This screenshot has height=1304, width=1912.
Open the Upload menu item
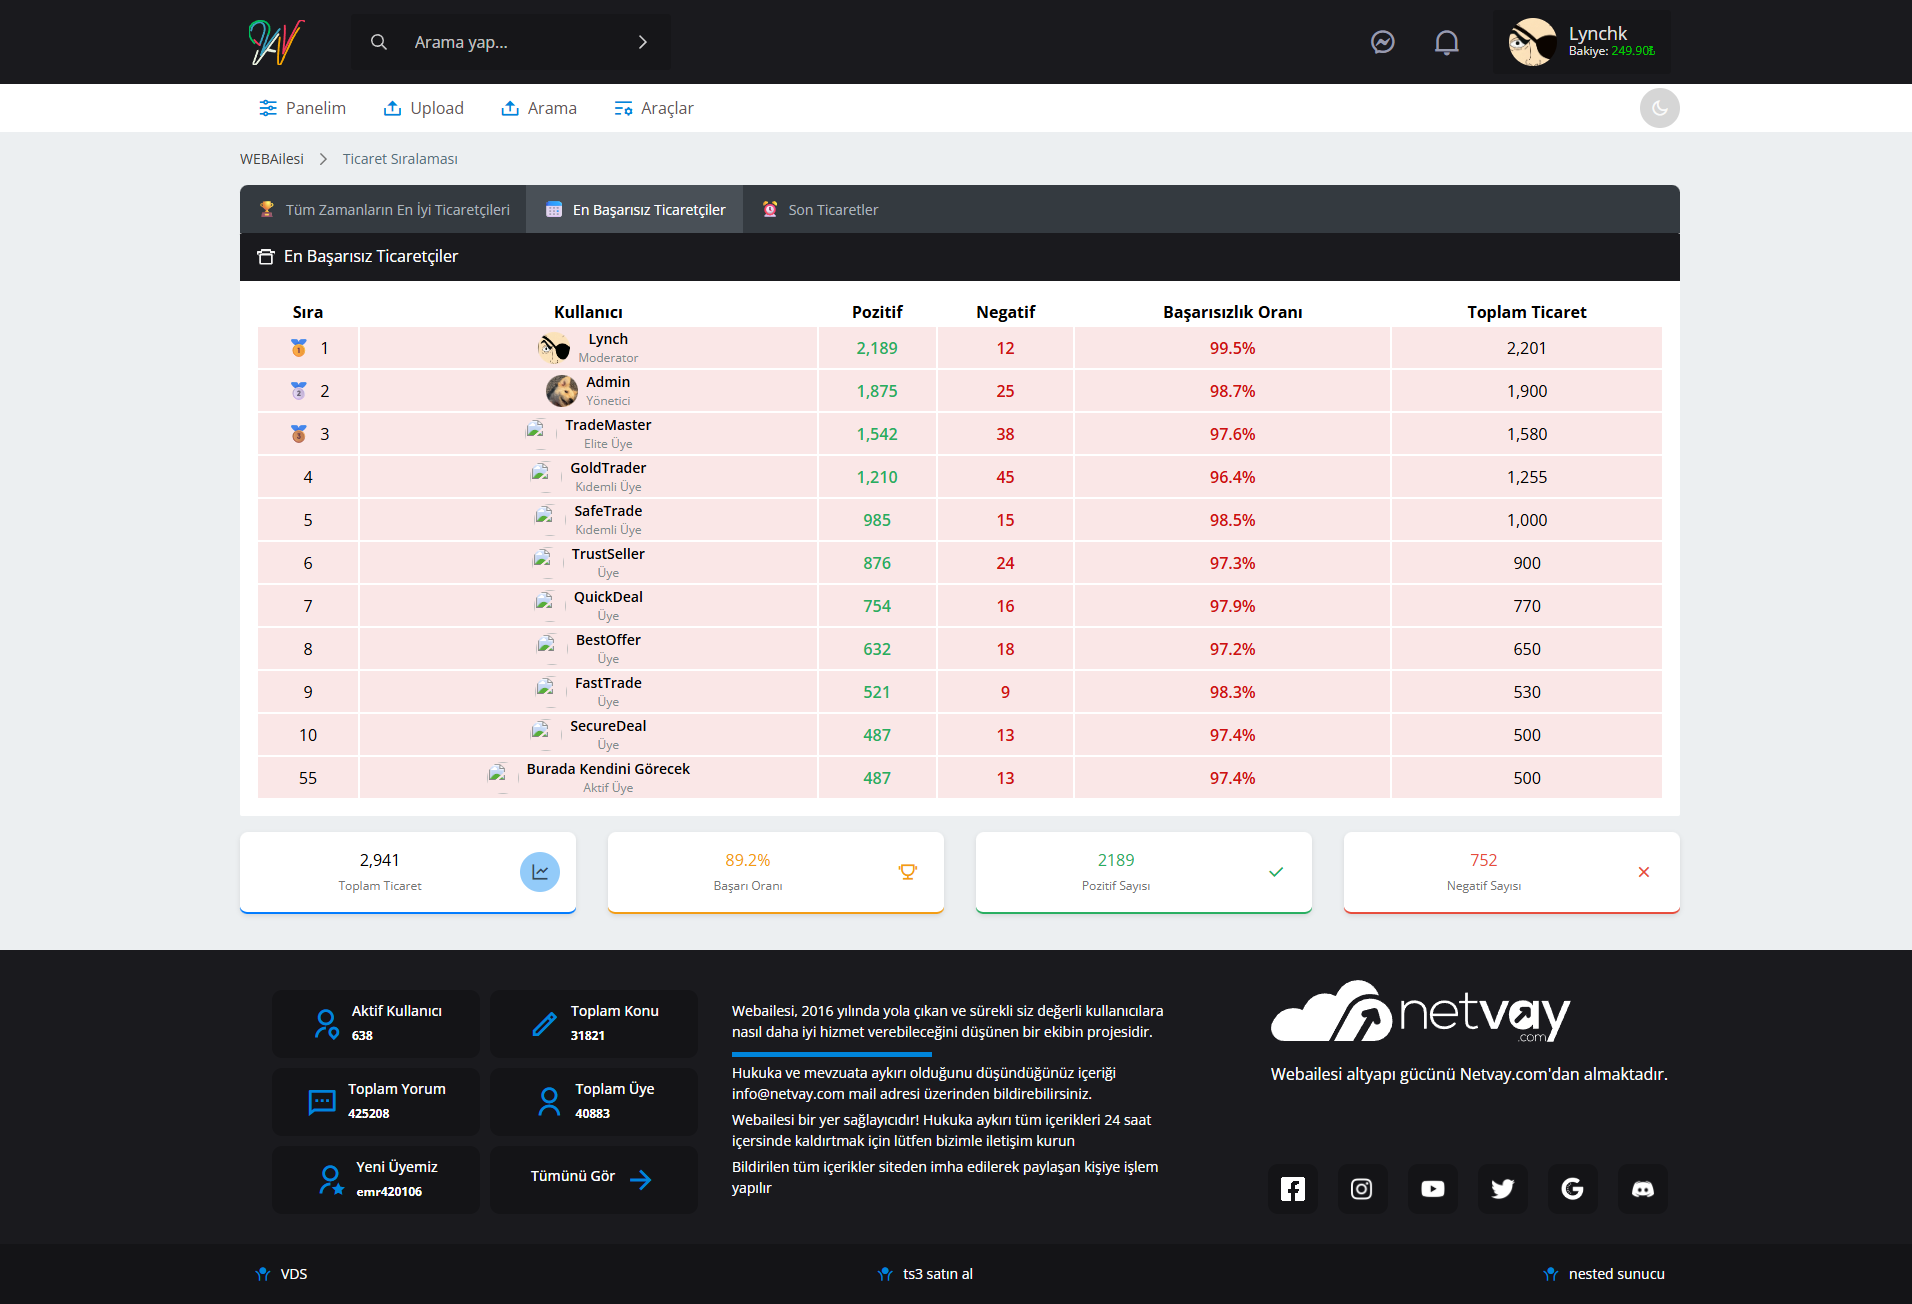424,108
